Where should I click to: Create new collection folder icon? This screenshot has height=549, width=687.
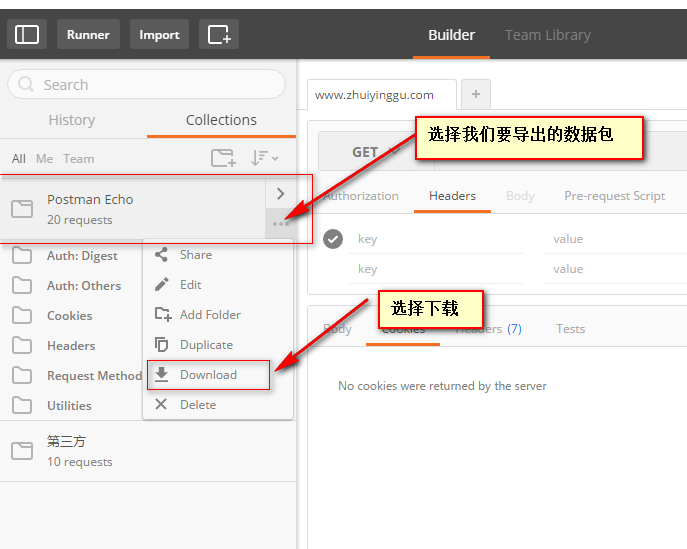(223, 158)
